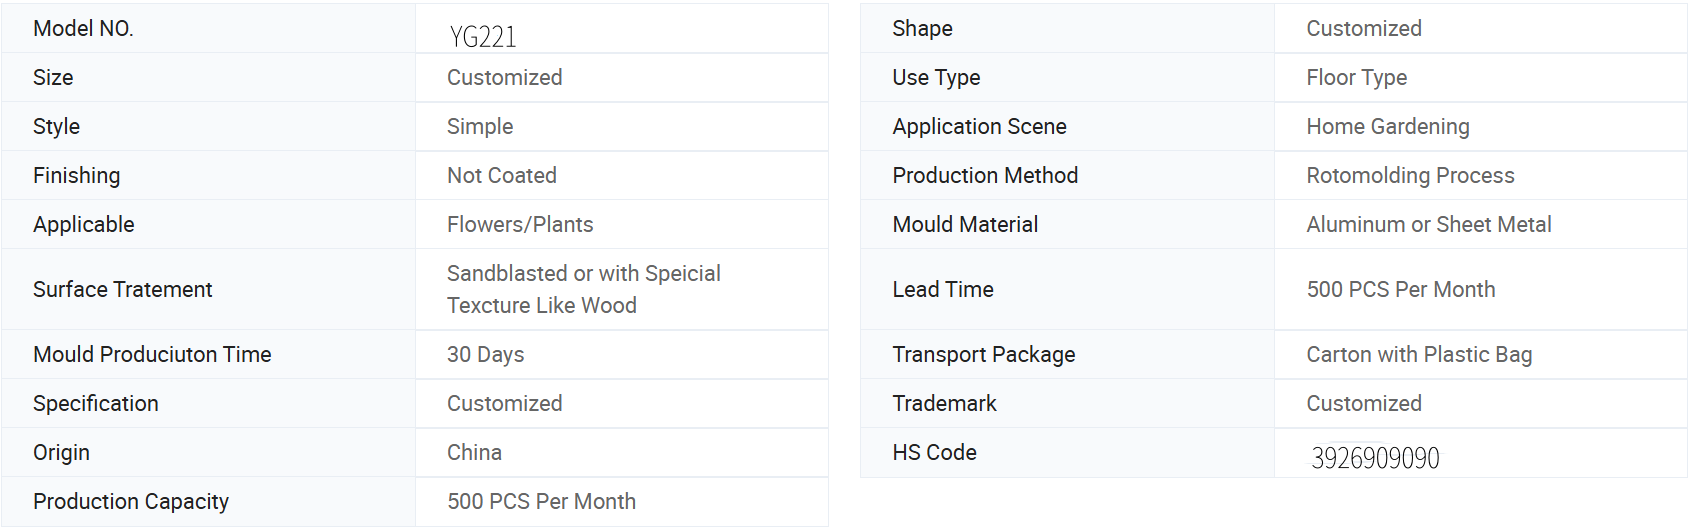
Task: Select the Mould Material label
Action: [965, 225]
